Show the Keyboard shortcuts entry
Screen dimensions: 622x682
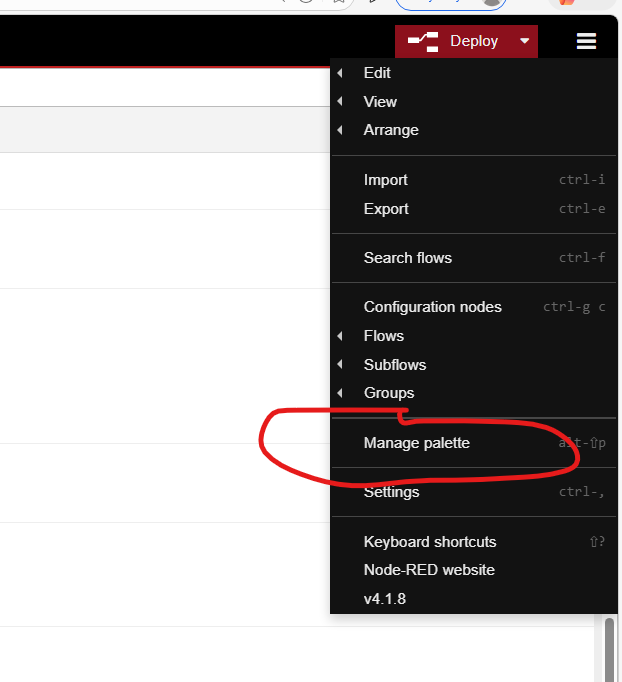click(430, 542)
